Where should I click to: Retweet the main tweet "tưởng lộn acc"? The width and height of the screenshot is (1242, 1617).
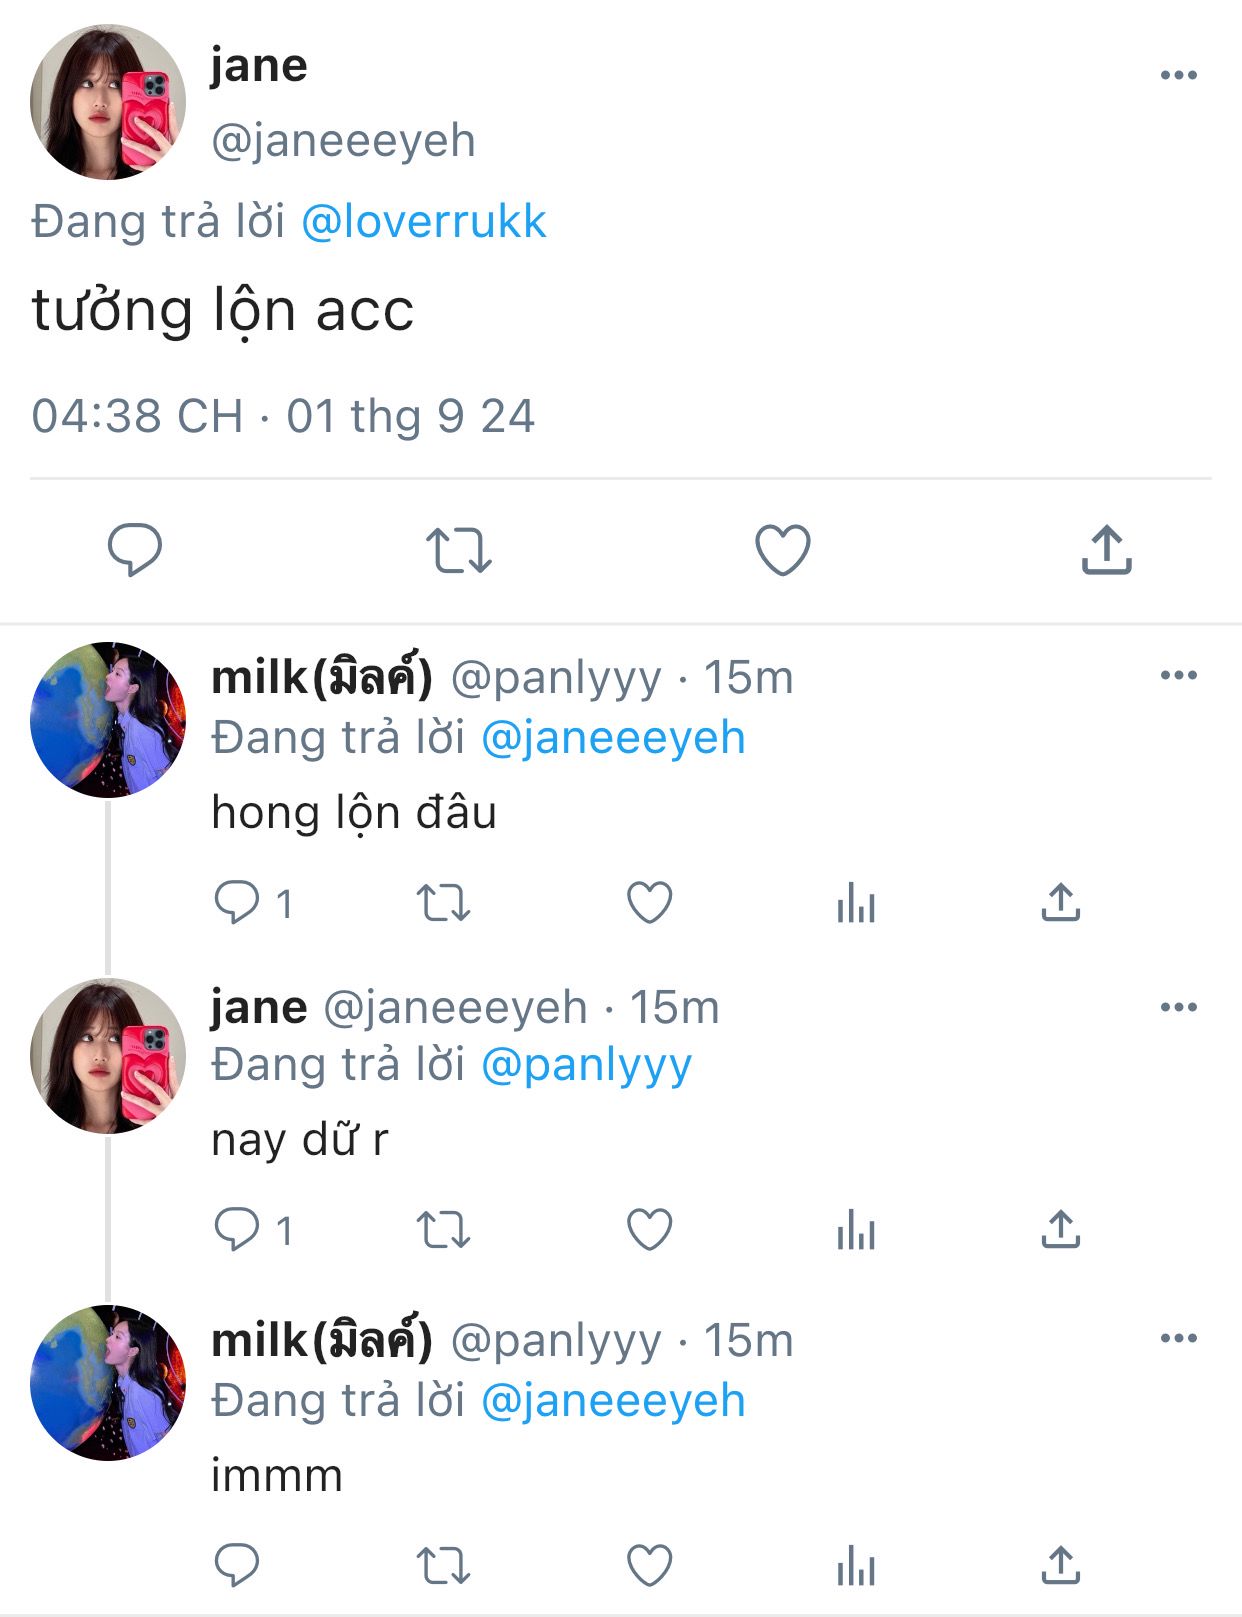point(459,550)
